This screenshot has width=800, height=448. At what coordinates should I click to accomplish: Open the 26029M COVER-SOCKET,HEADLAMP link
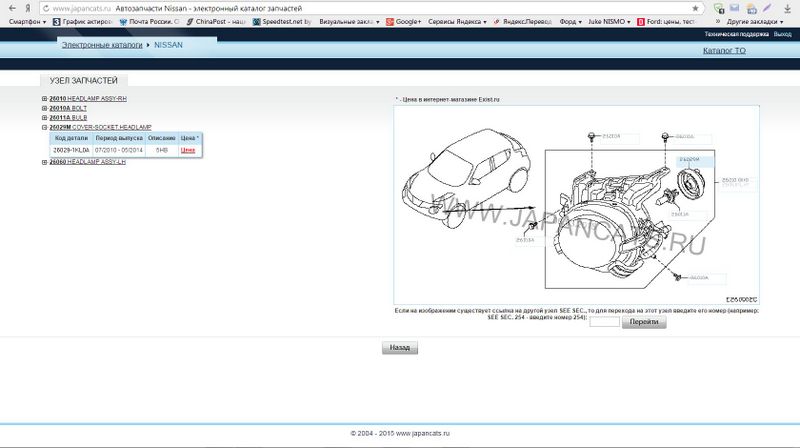click(101, 127)
